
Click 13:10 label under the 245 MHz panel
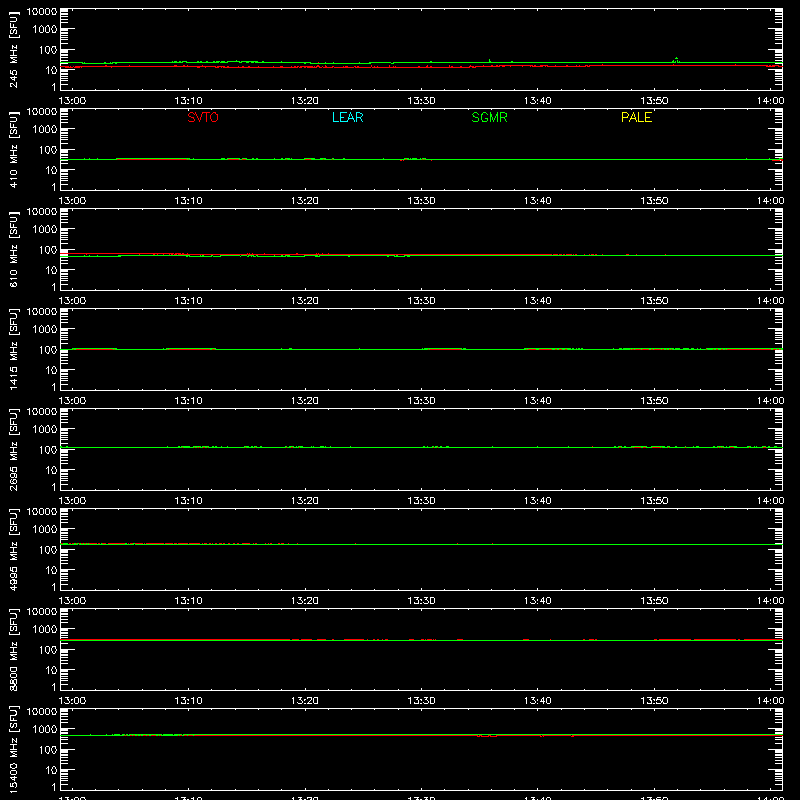pos(189,101)
